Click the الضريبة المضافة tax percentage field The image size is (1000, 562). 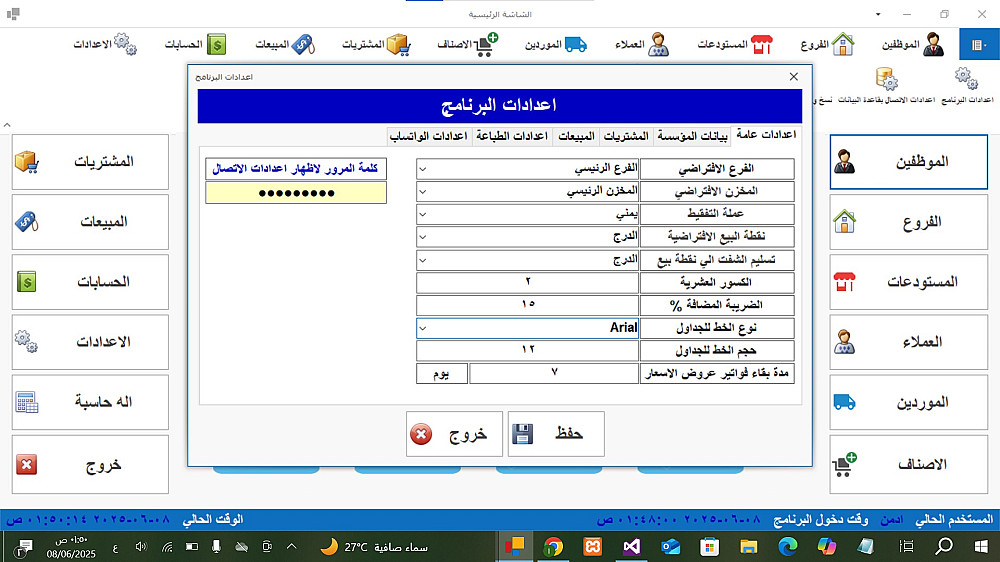[527, 305]
